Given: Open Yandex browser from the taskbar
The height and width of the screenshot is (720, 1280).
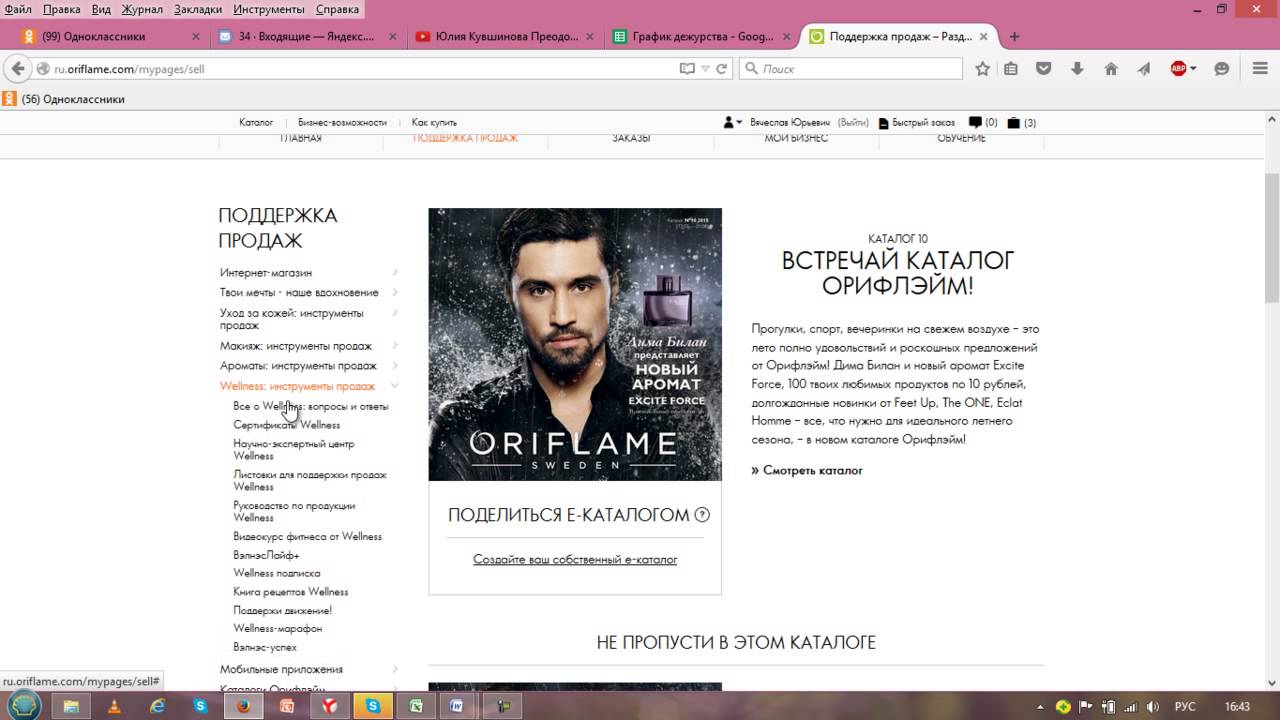Looking at the screenshot, I should tap(329, 706).
